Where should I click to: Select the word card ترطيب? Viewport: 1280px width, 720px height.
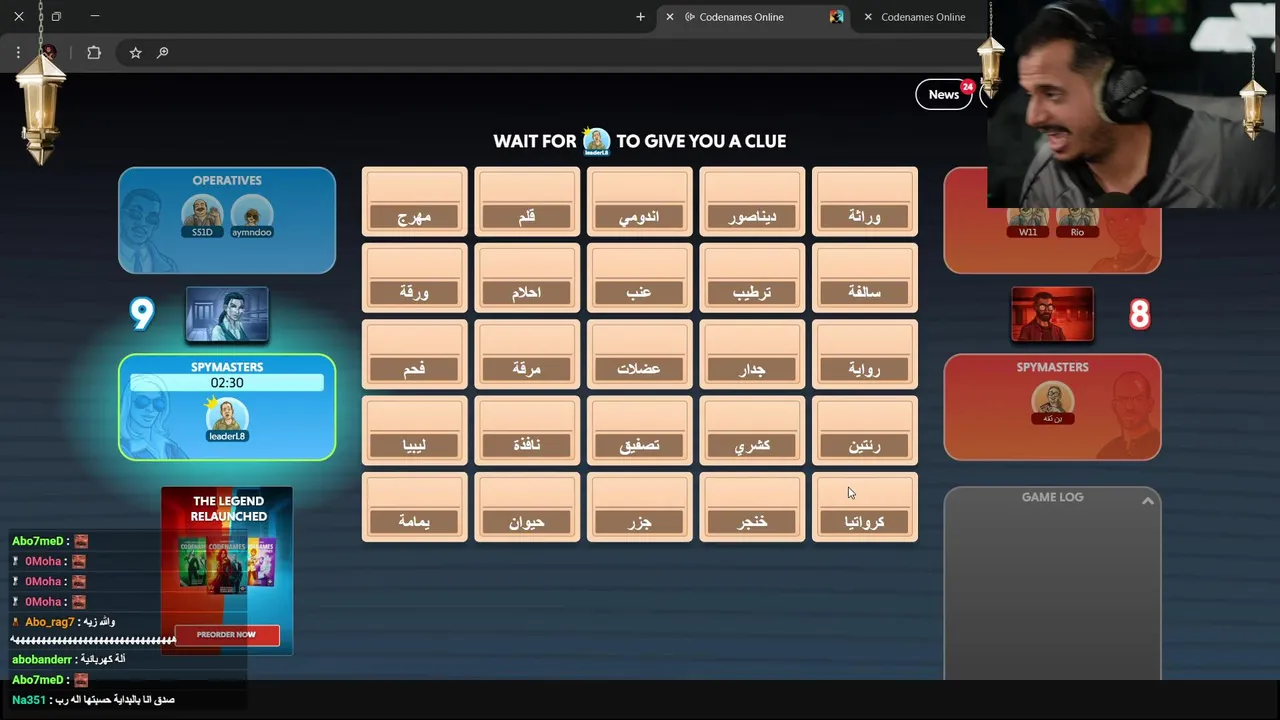click(752, 278)
